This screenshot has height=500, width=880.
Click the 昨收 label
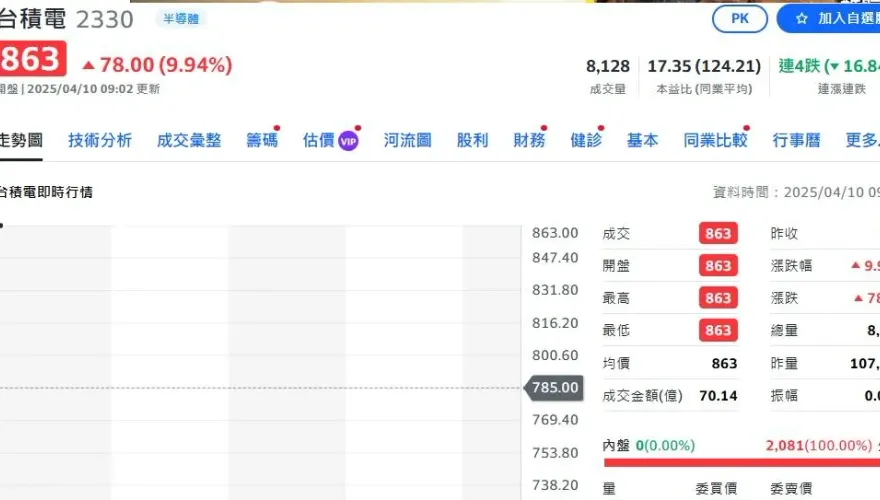click(x=784, y=233)
